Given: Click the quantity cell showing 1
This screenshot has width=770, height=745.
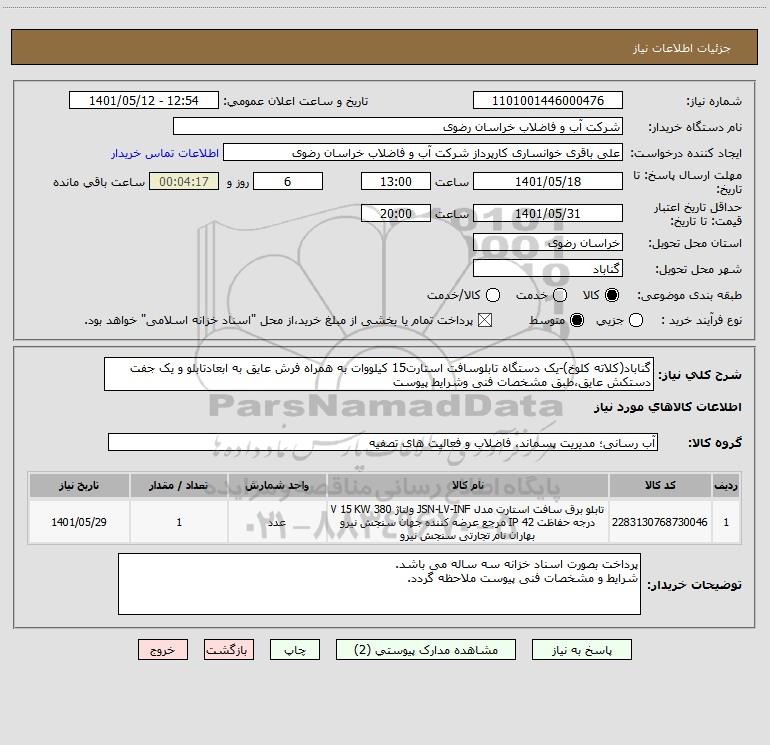Looking at the screenshot, I should pos(179,522).
